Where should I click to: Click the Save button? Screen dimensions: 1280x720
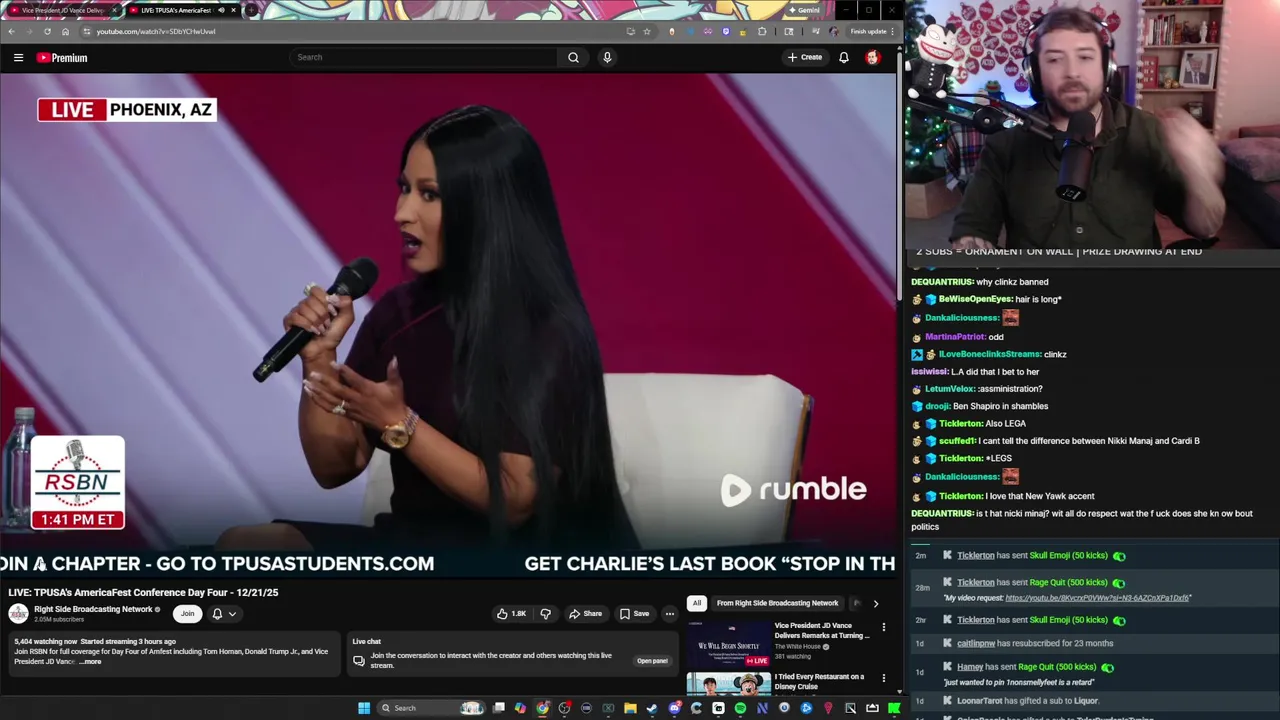[x=634, y=614]
